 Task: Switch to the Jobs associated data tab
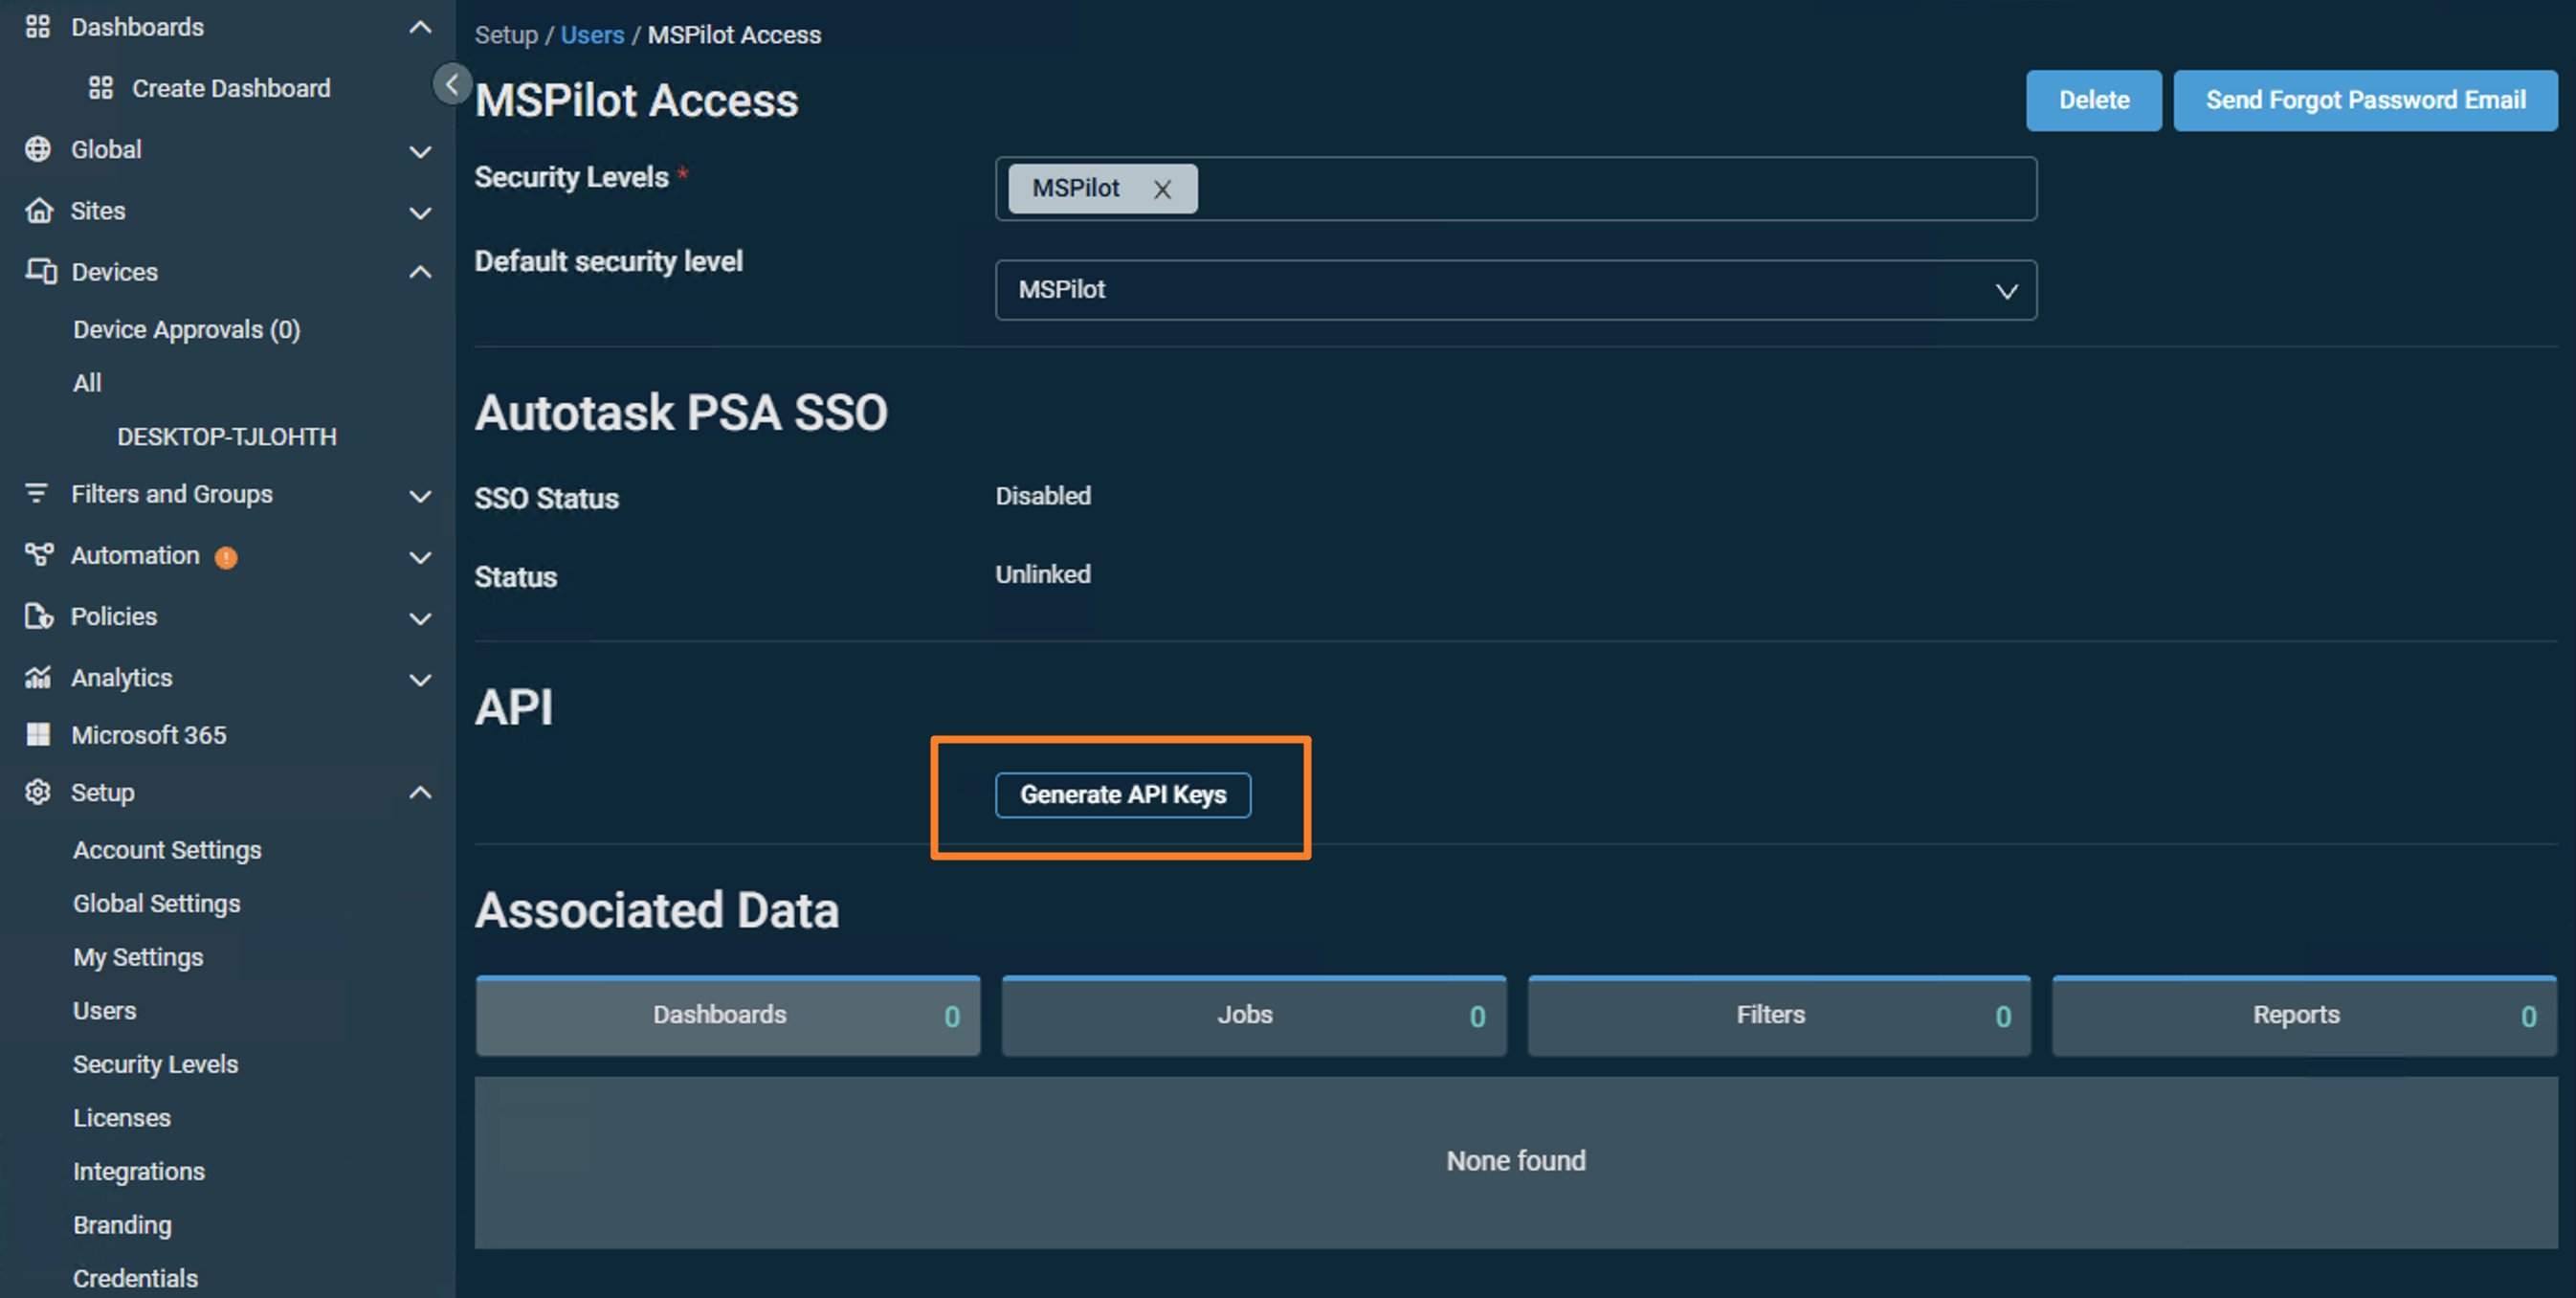(x=1254, y=1015)
